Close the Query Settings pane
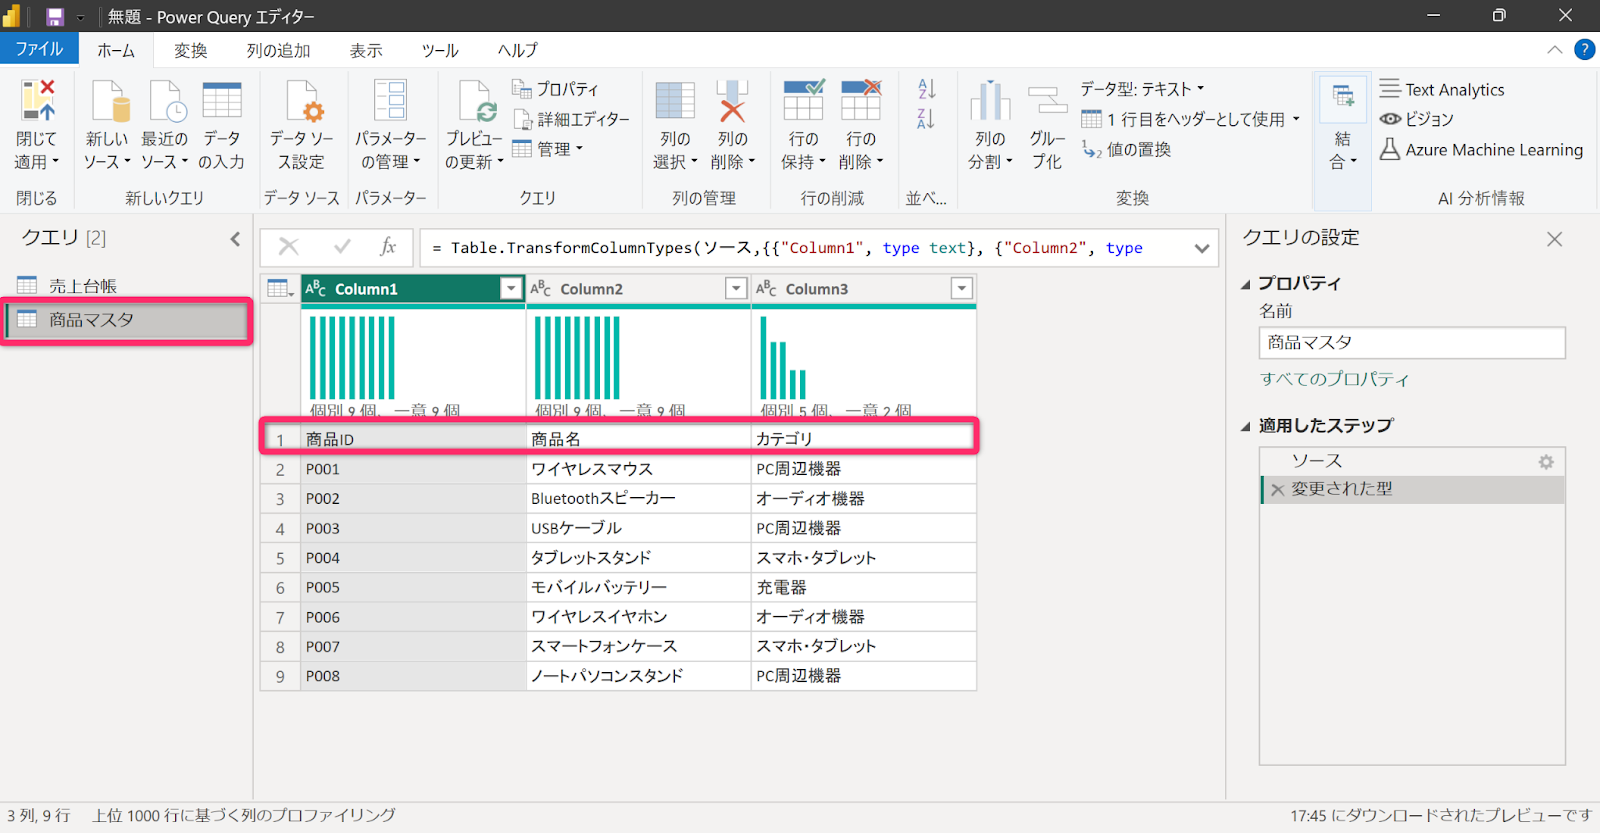The height and width of the screenshot is (833, 1600). coord(1554,239)
